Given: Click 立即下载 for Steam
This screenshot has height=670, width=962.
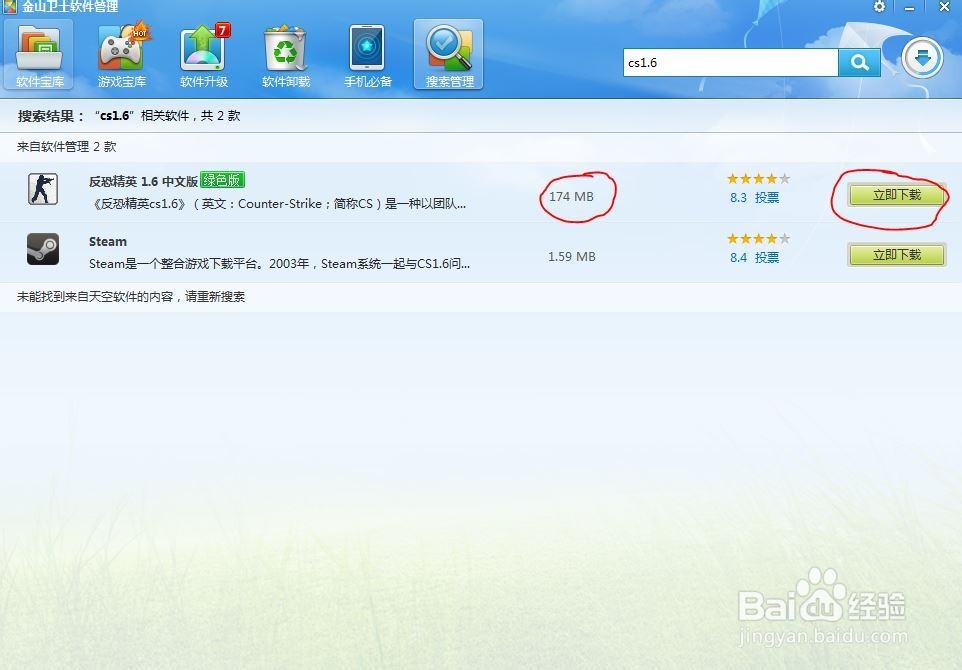Looking at the screenshot, I should [896, 255].
